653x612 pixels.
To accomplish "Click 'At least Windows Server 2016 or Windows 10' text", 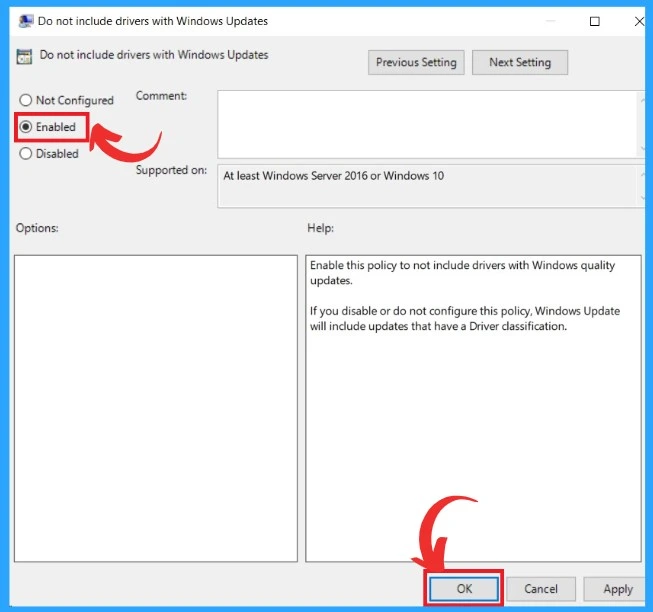I will pos(334,176).
